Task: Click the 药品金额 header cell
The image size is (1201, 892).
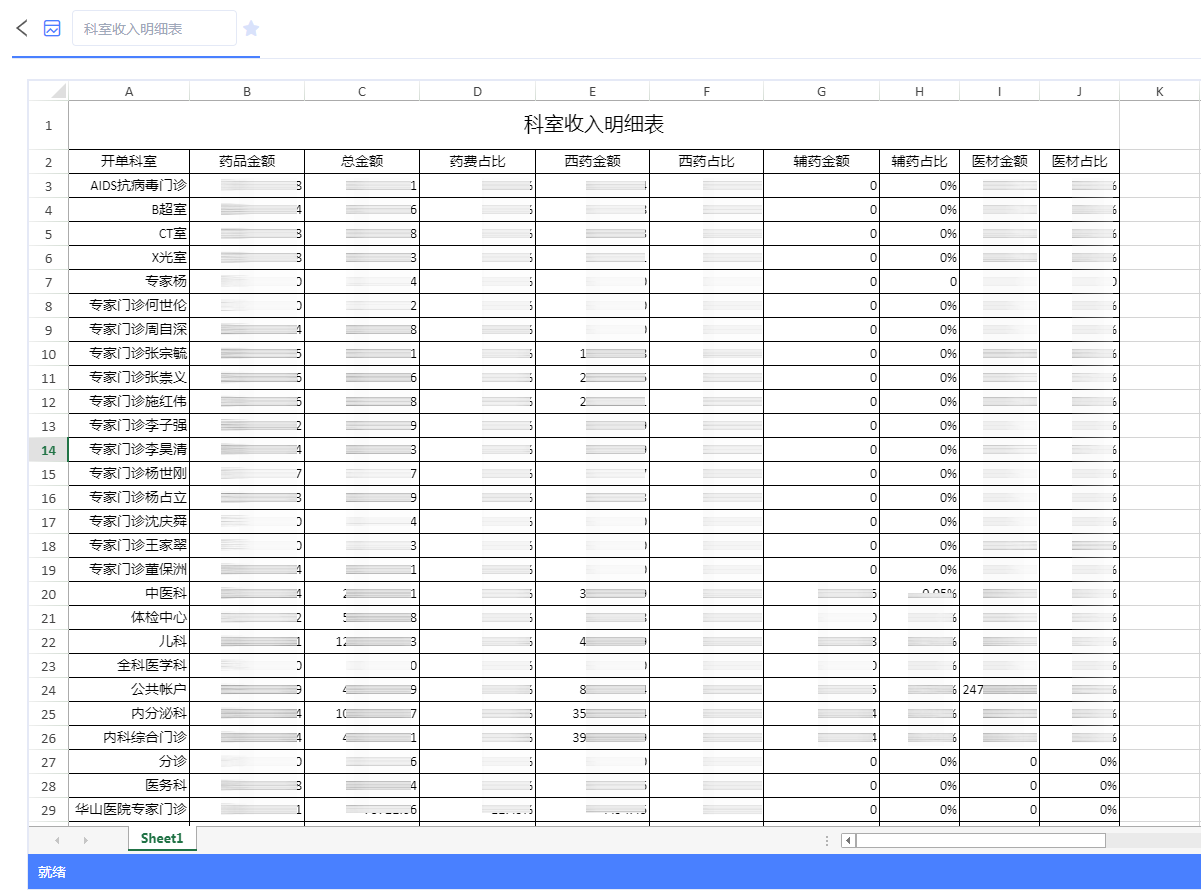Action: 247,161
